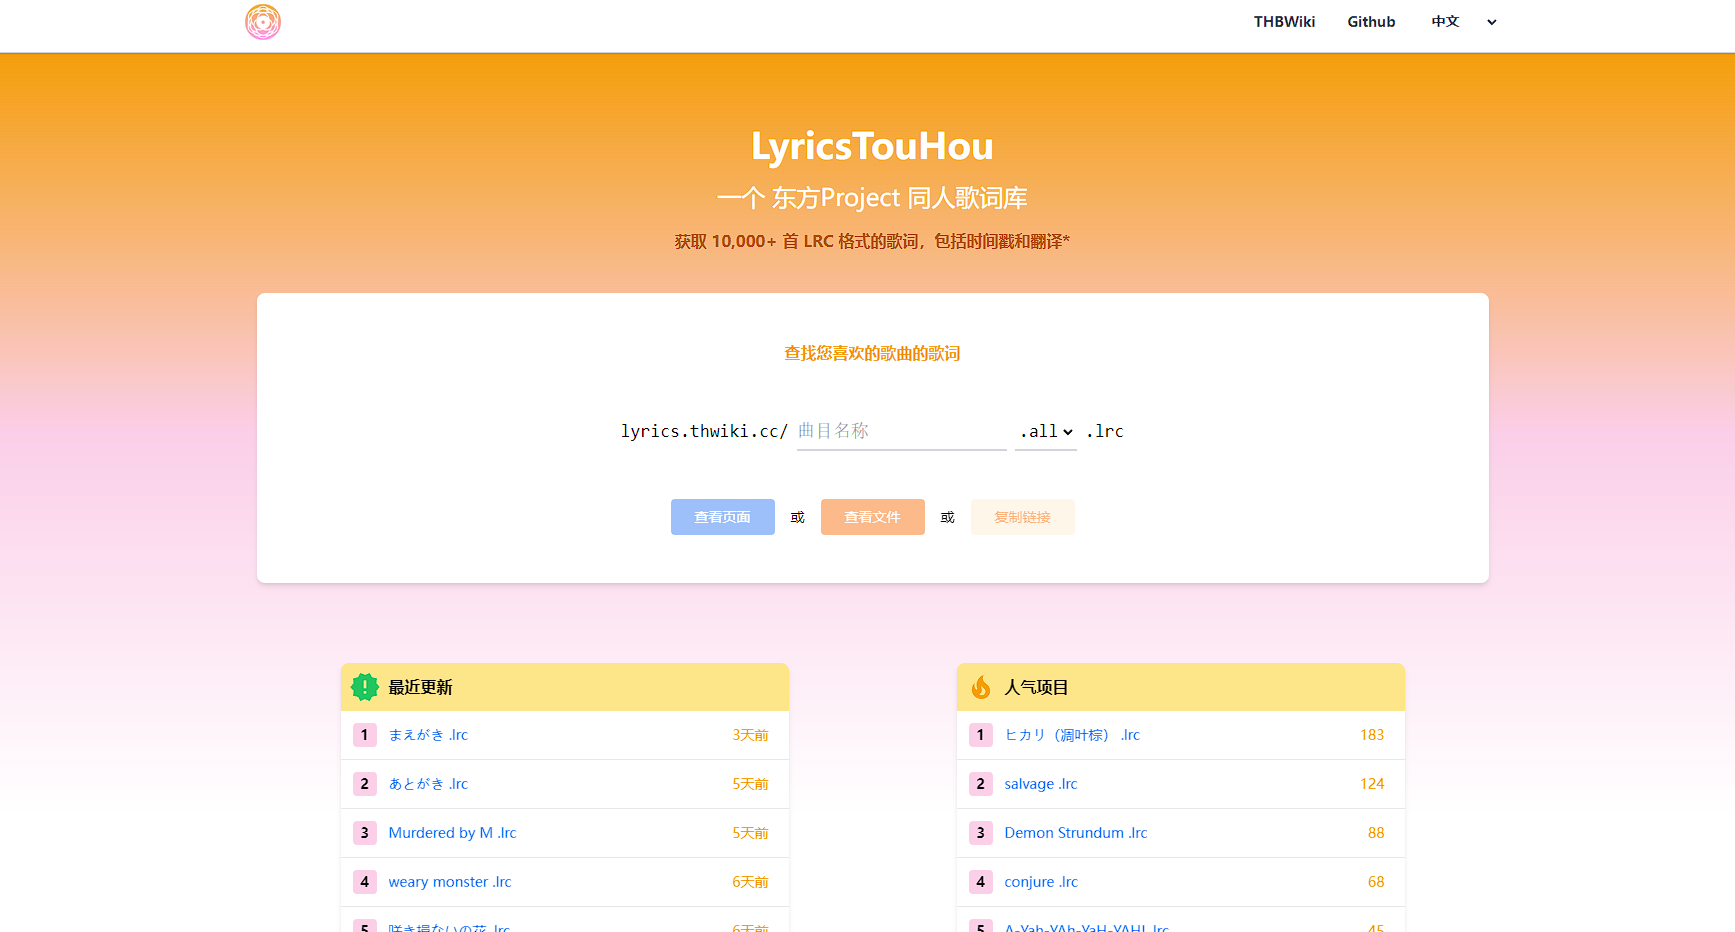The height and width of the screenshot is (932, 1735).
Task: Click the 人气项目 section heading
Action: tap(1037, 687)
